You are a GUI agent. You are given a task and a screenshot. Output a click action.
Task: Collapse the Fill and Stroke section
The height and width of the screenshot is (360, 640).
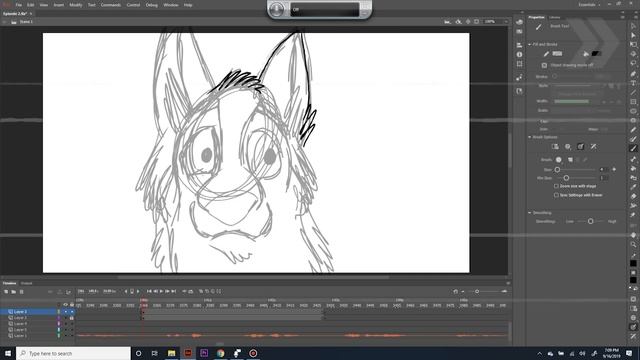(530, 44)
